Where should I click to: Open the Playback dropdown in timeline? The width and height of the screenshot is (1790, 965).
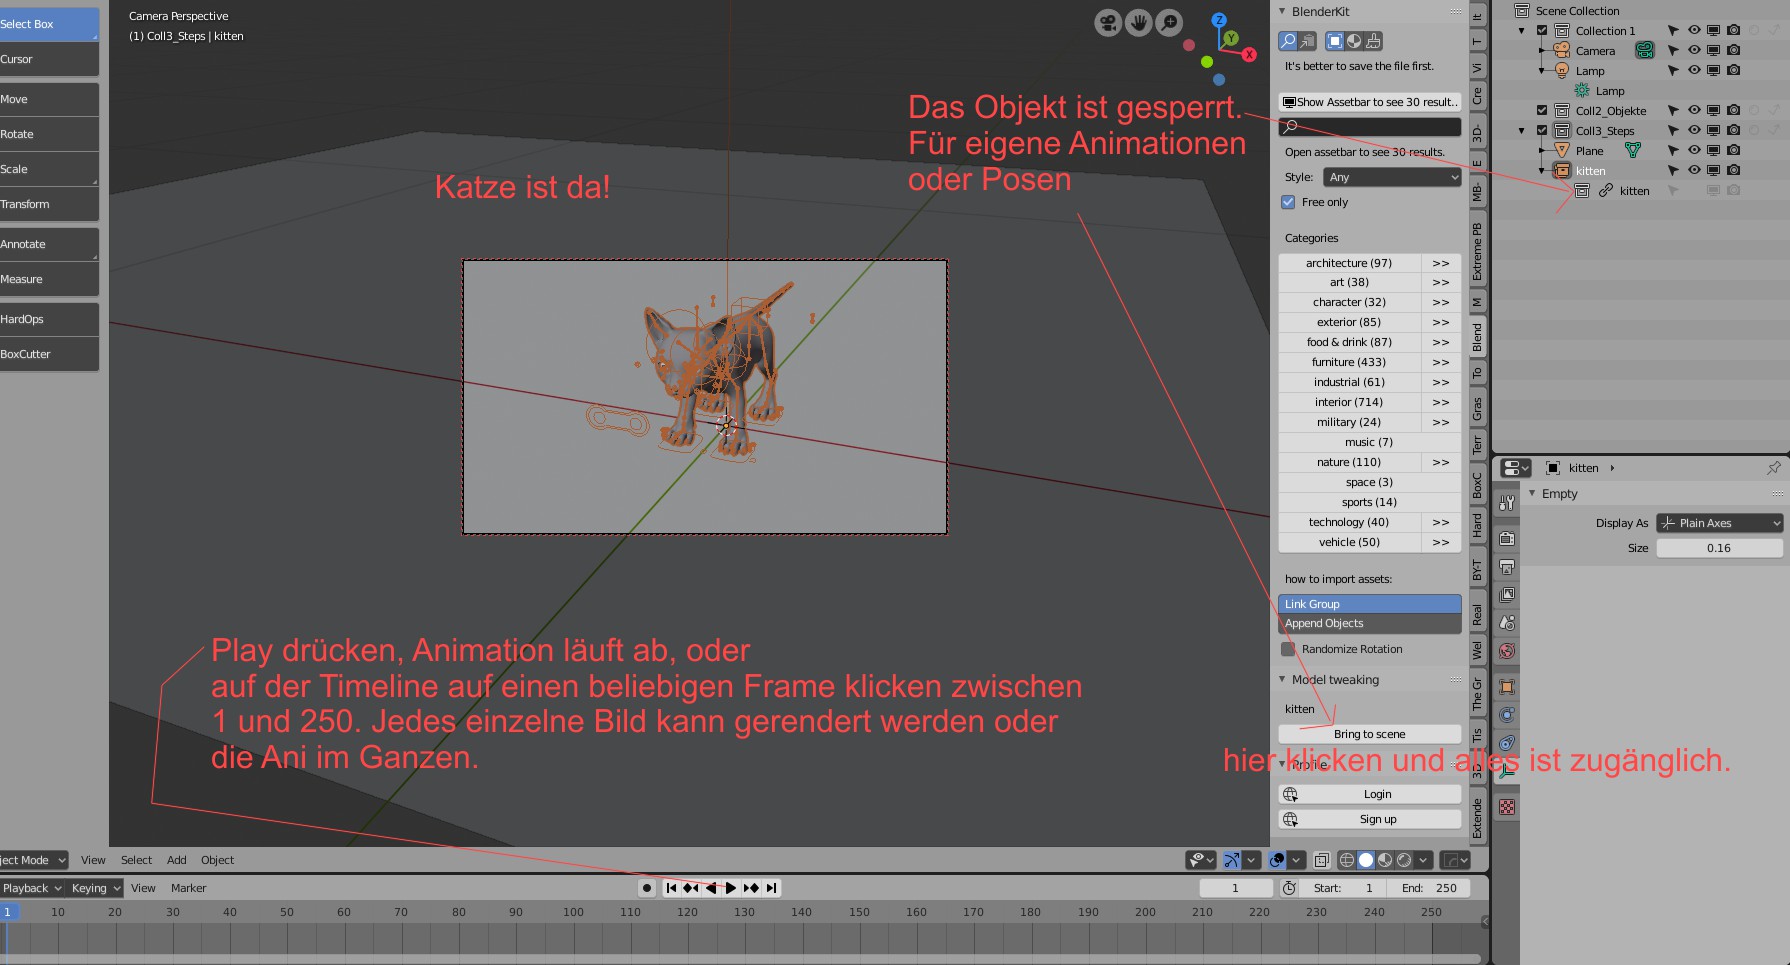33,888
